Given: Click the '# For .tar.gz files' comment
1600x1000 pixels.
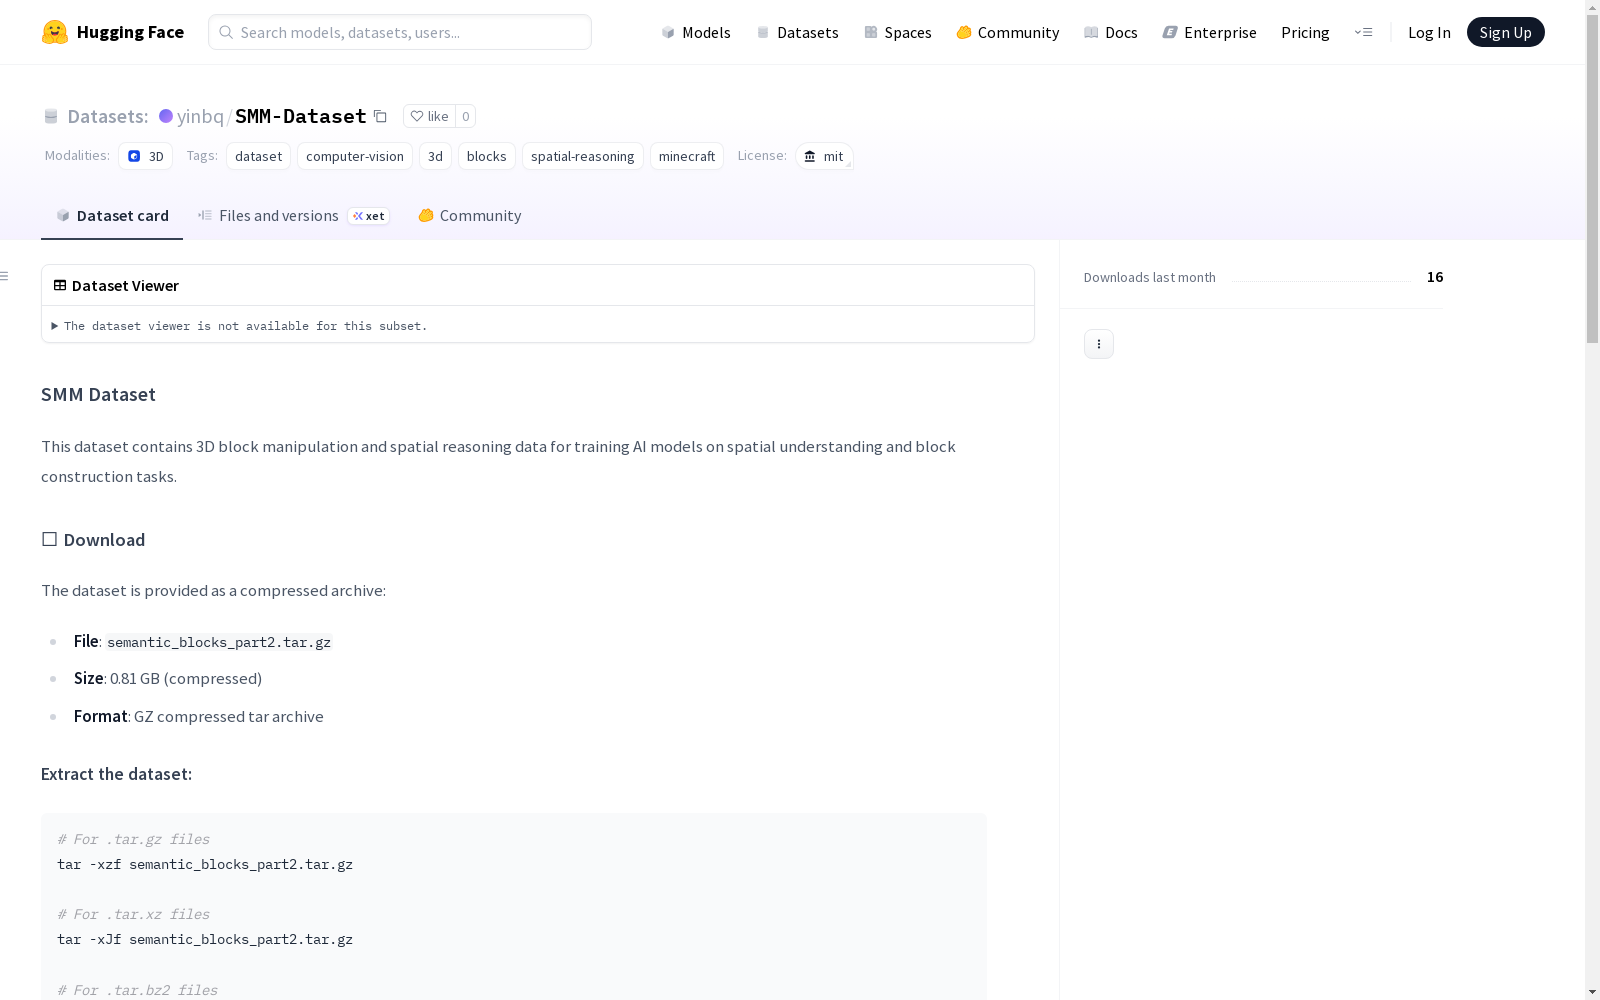Looking at the screenshot, I should click(134, 839).
